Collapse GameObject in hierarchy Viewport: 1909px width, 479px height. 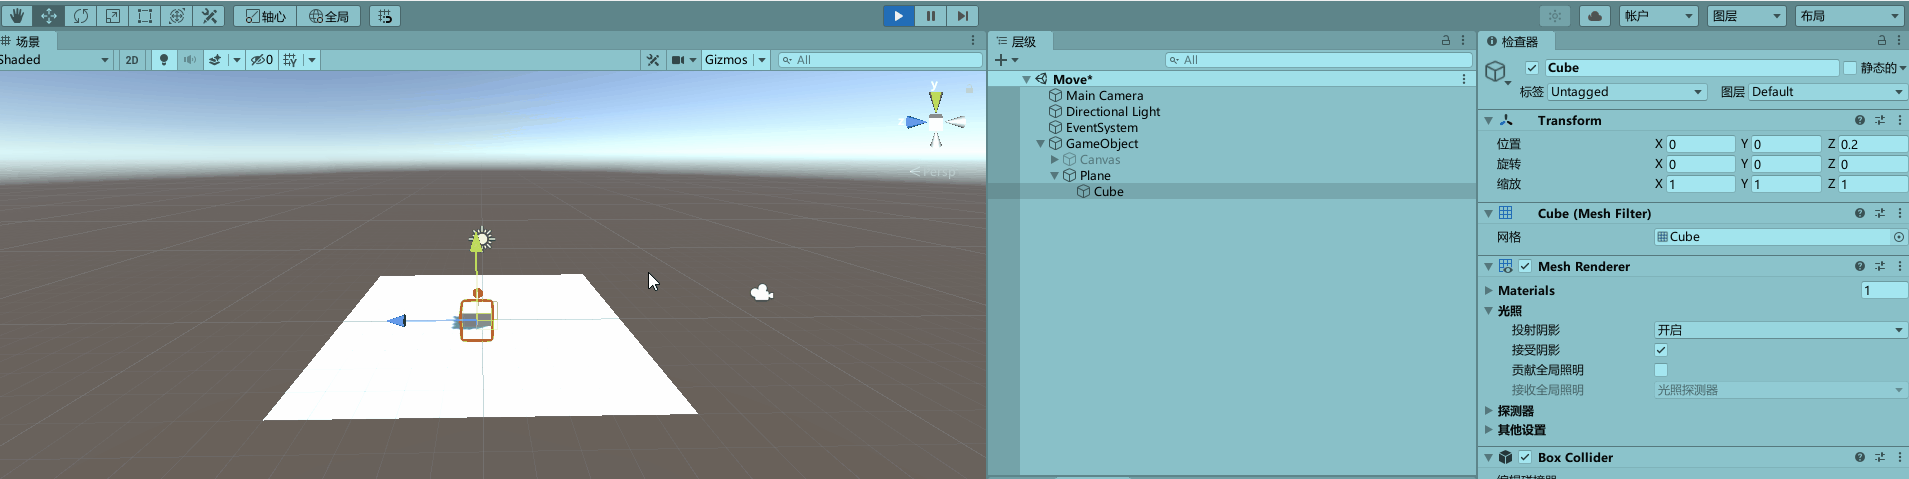[1040, 143]
